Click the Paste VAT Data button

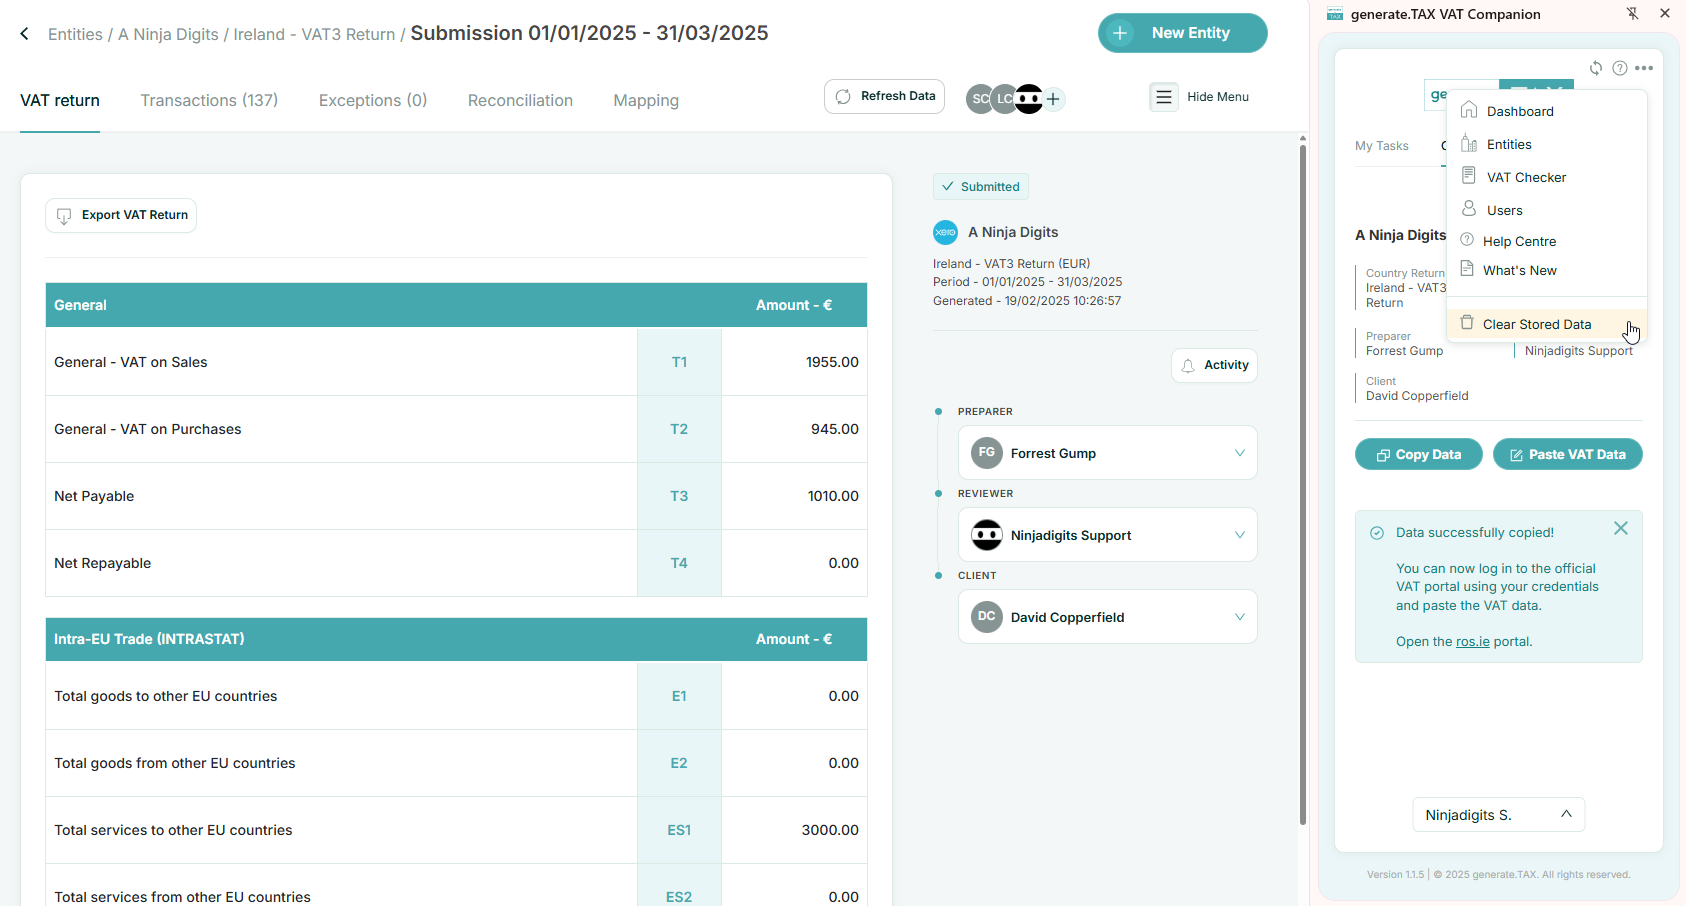coord(1567,454)
